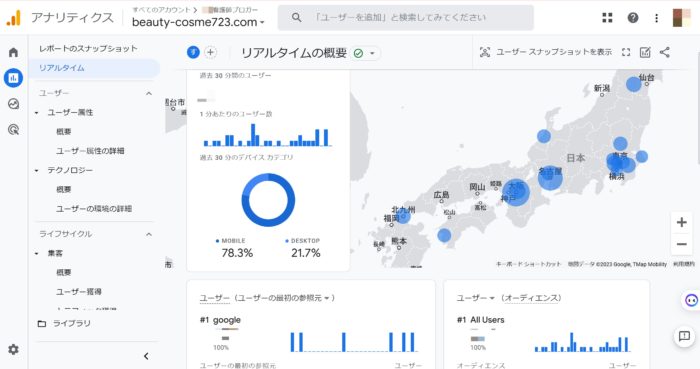Open the beauty-cosme723.com property selector
700x369 pixels.
pos(198,22)
